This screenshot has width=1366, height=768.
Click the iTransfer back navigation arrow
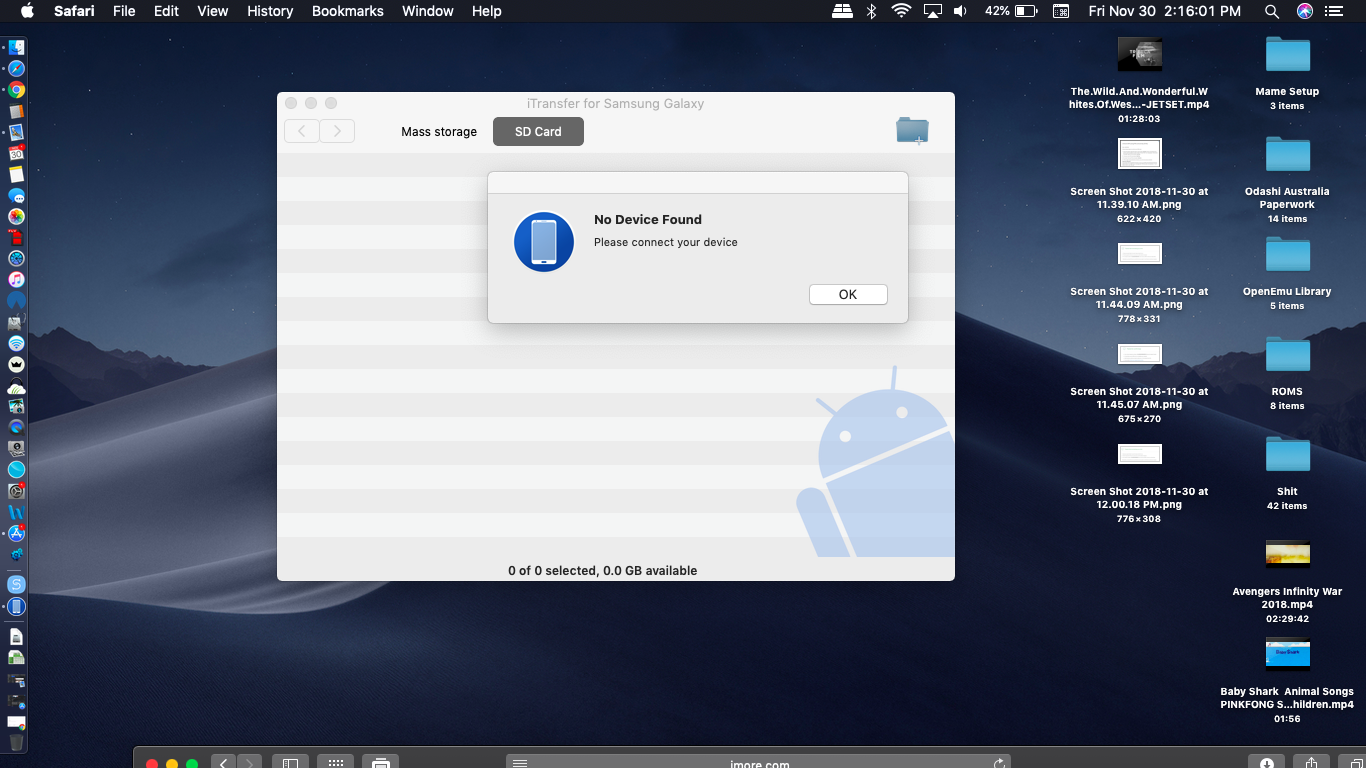pos(302,131)
